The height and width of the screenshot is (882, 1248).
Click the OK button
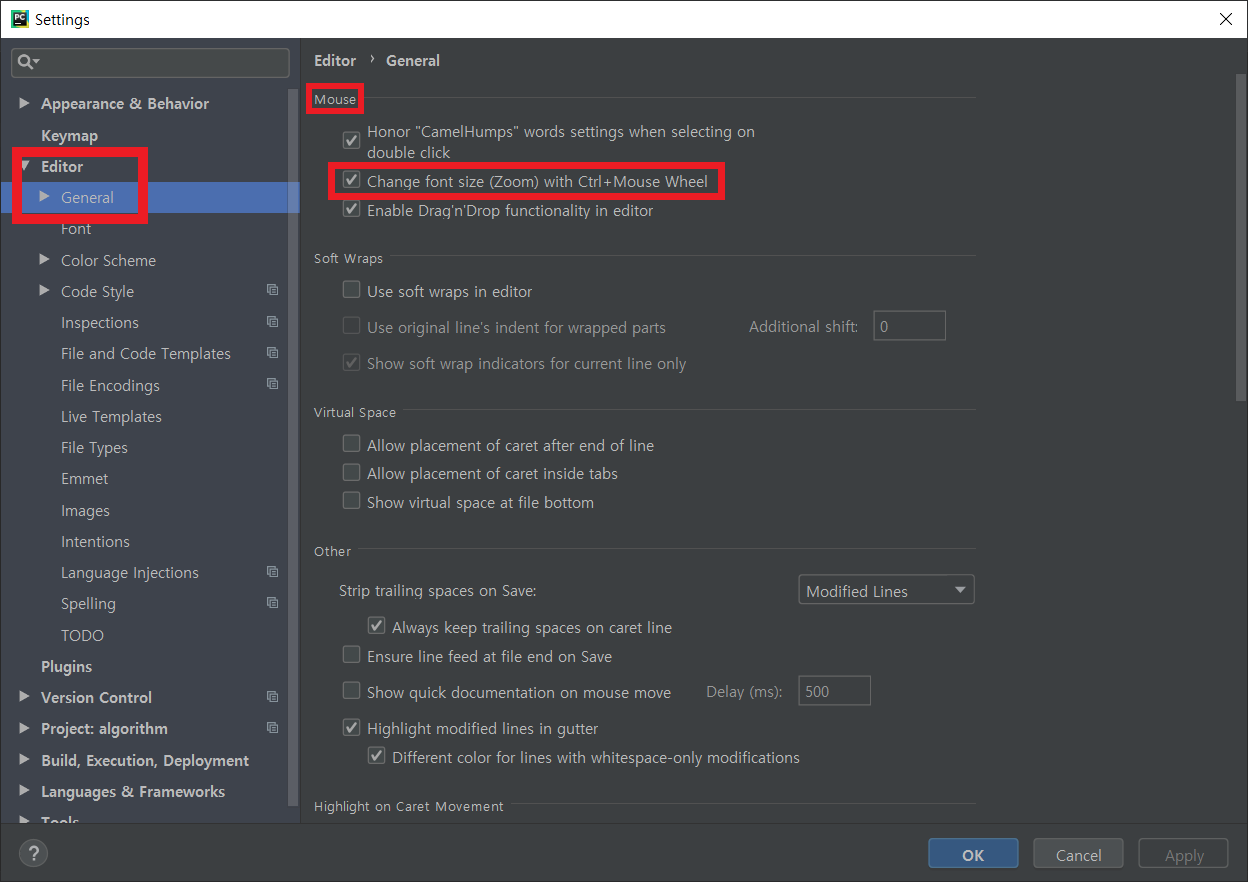[973, 854]
